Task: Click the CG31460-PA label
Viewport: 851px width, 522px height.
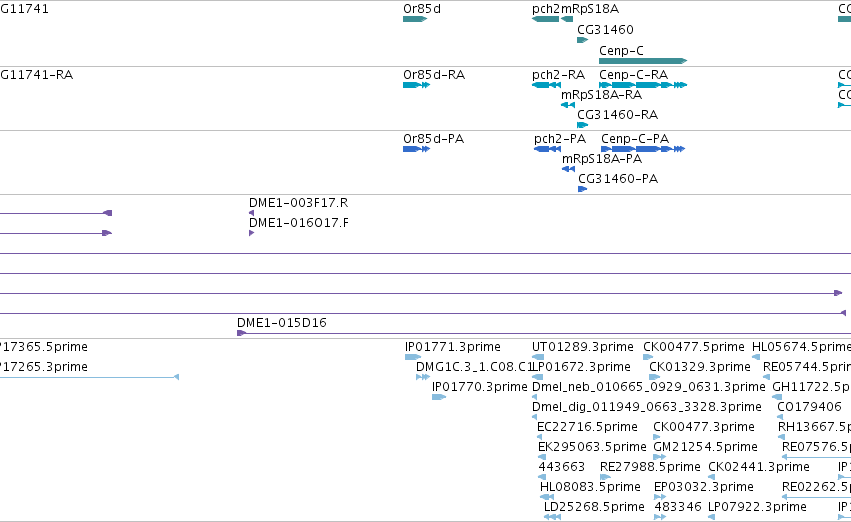Action: [x=618, y=179]
